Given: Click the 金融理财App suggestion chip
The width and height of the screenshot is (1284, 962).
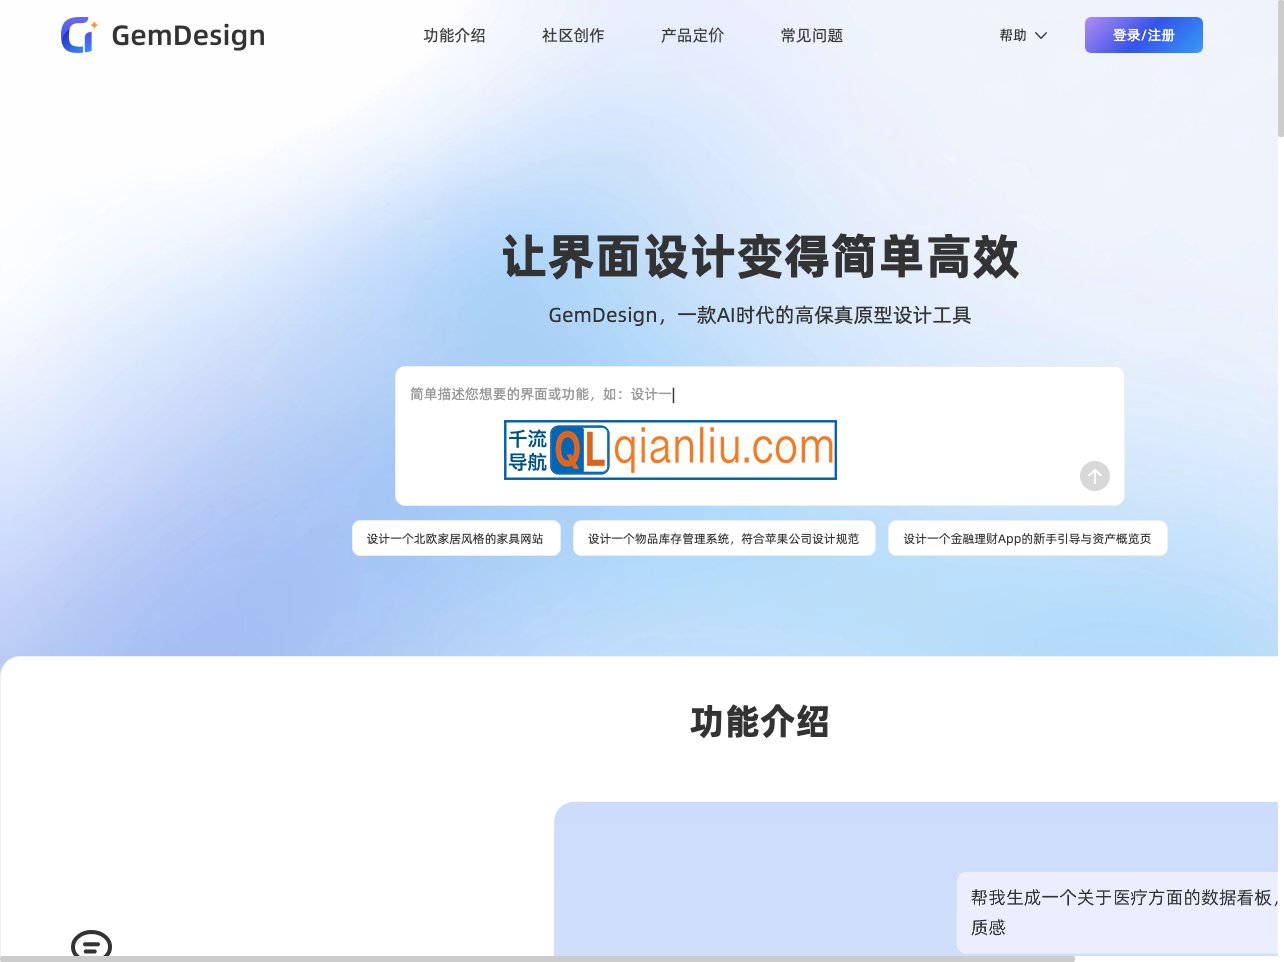Looking at the screenshot, I should tap(1028, 538).
